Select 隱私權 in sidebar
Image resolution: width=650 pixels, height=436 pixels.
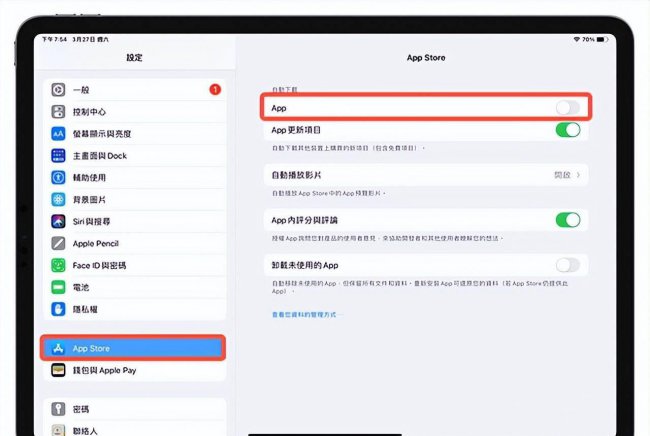[x=135, y=309]
